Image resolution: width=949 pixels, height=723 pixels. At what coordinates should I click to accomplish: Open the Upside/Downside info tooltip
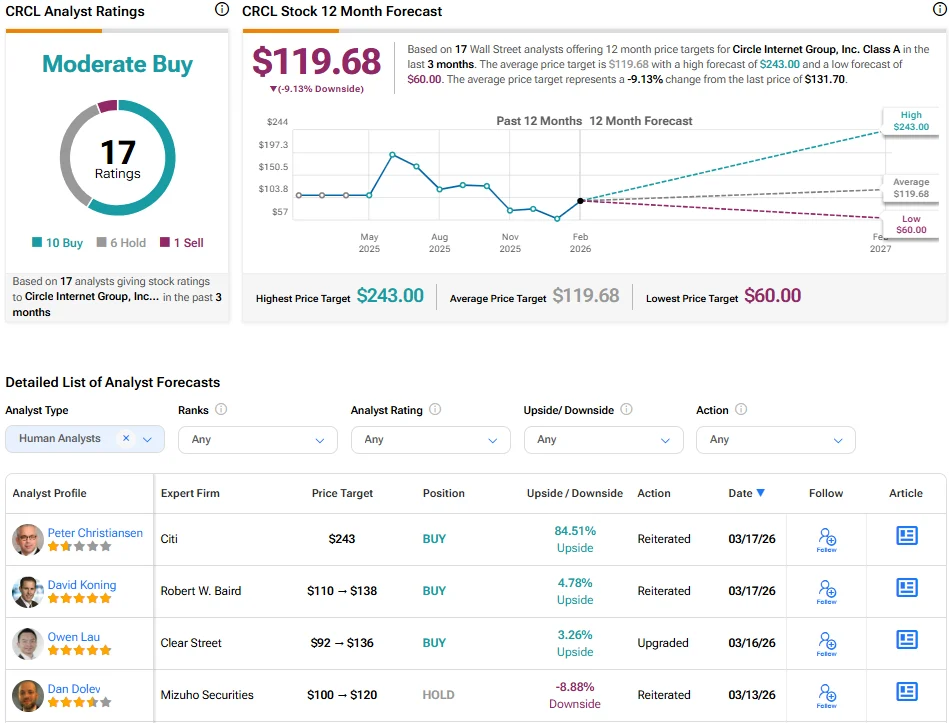point(626,409)
